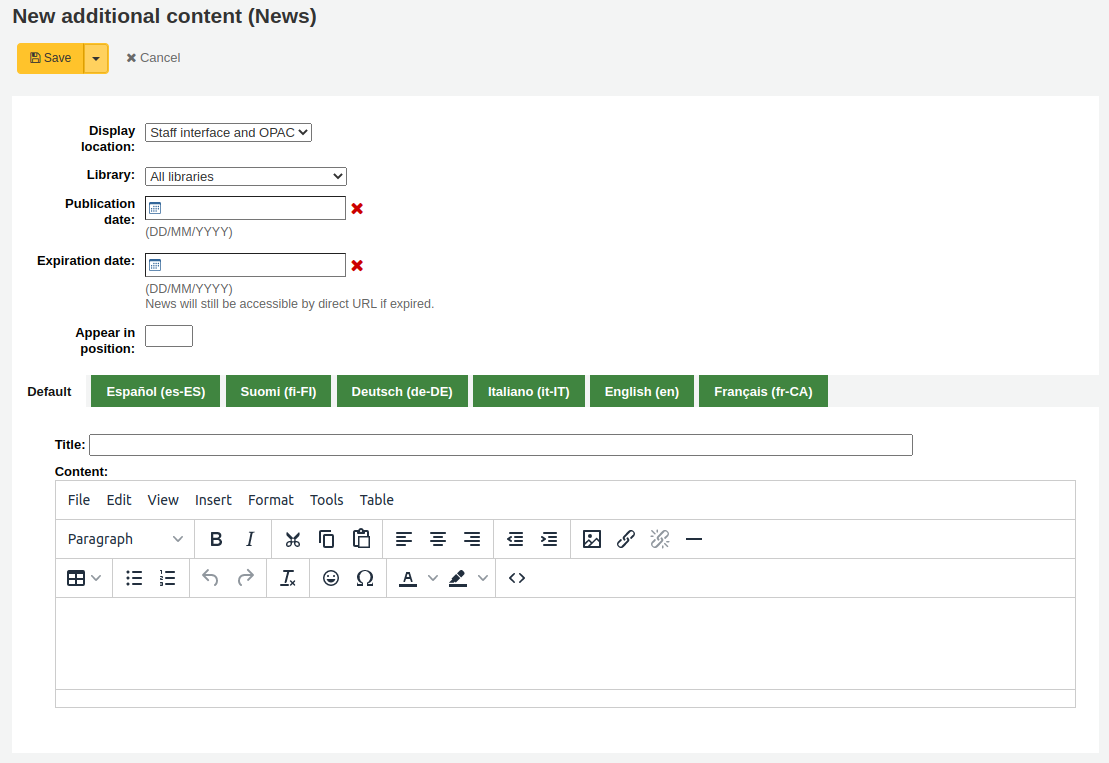Apply background highlight color
Screen dimensions: 1109x763
[x=458, y=578]
